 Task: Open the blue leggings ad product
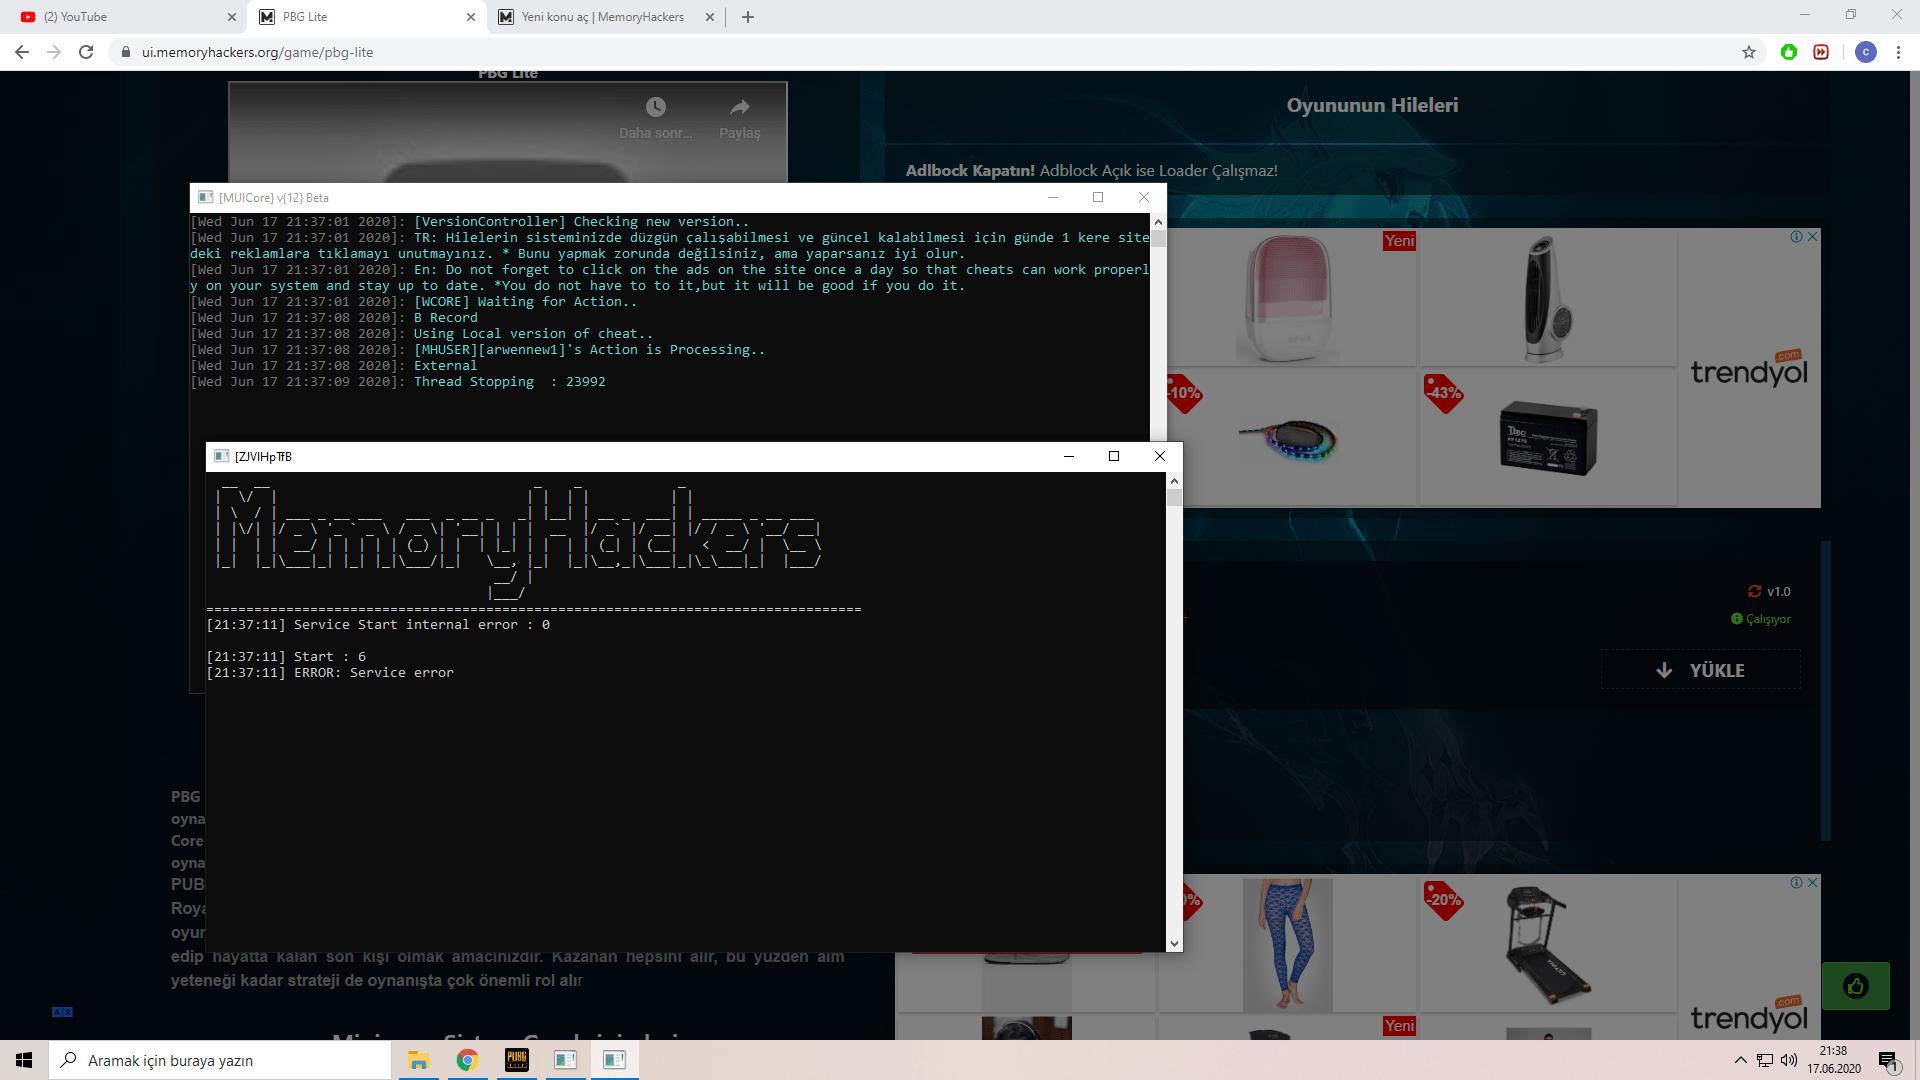(1288, 945)
